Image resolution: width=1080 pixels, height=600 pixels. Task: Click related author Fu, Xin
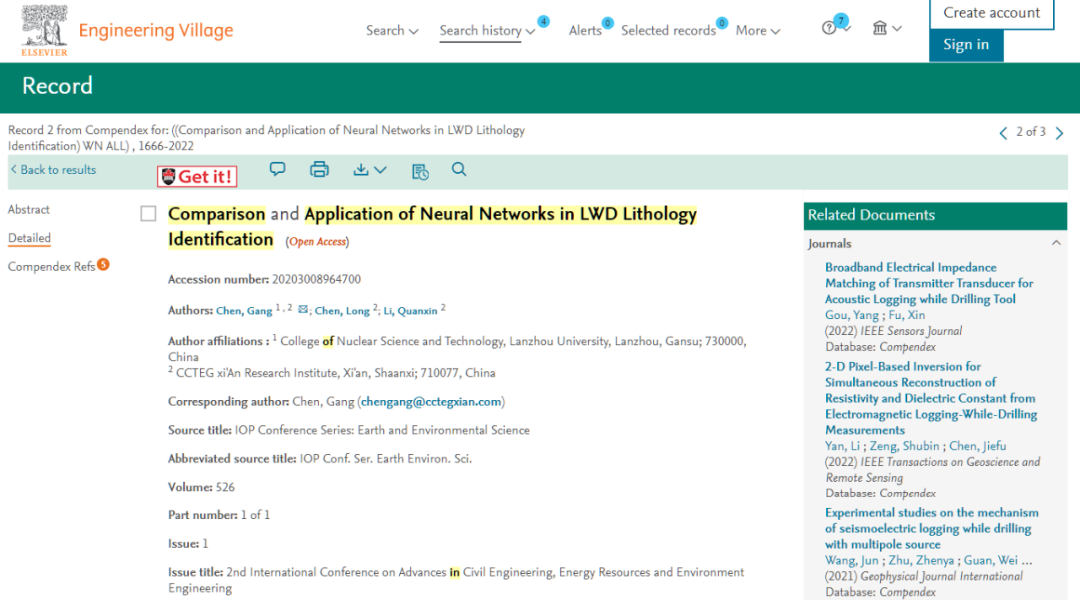pyautogui.click(x=906, y=315)
